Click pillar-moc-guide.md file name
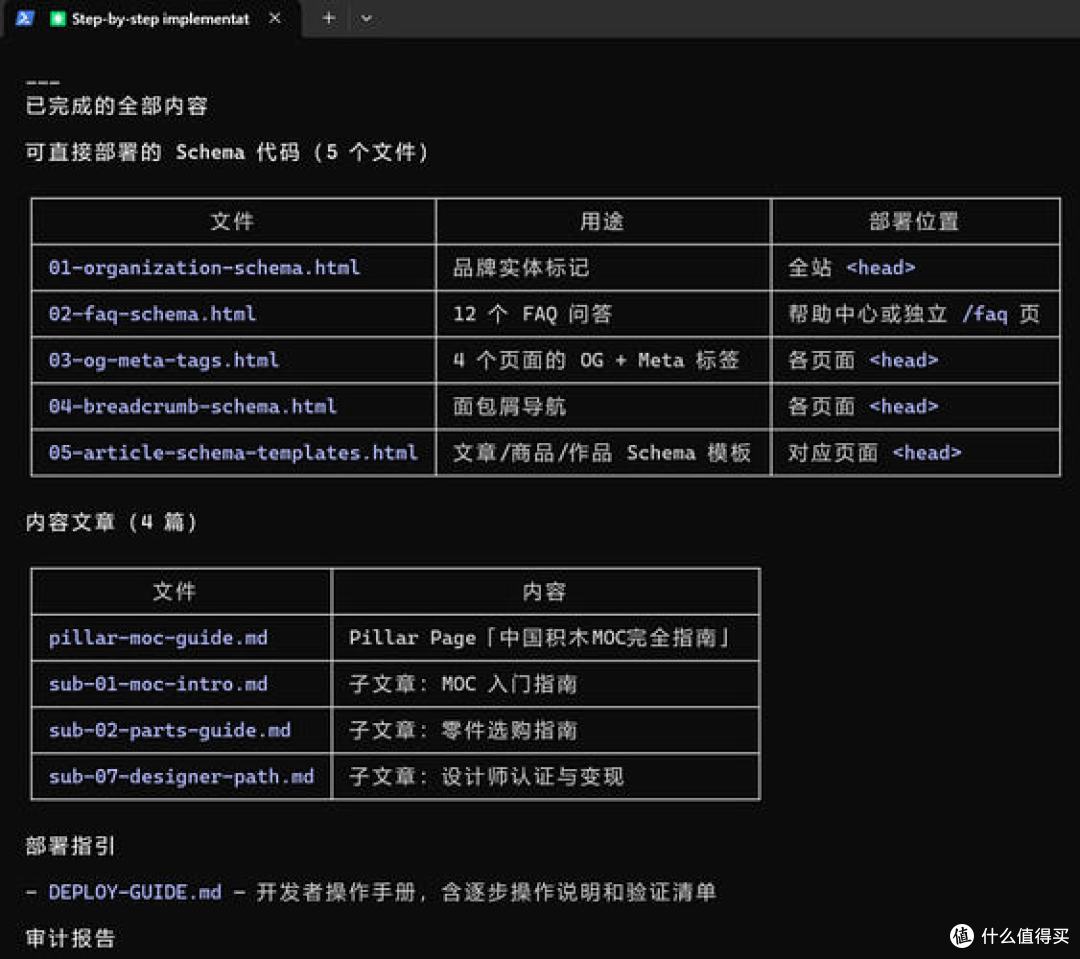 [158, 638]
